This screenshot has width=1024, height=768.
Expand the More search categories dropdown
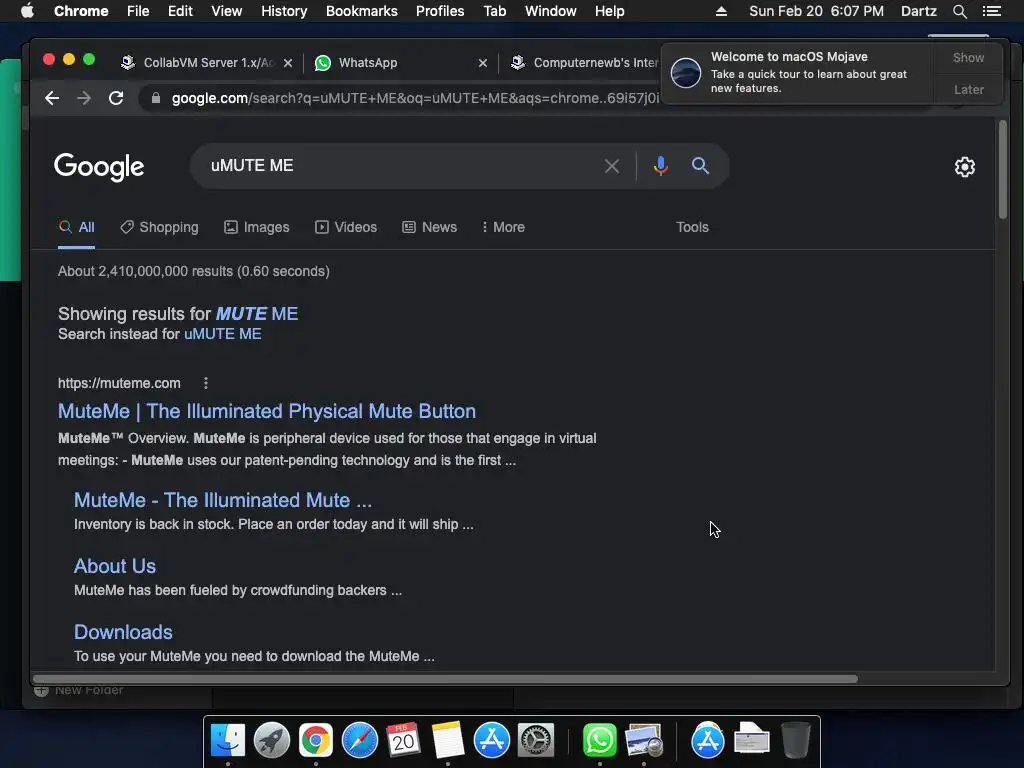tap(503, 227)
